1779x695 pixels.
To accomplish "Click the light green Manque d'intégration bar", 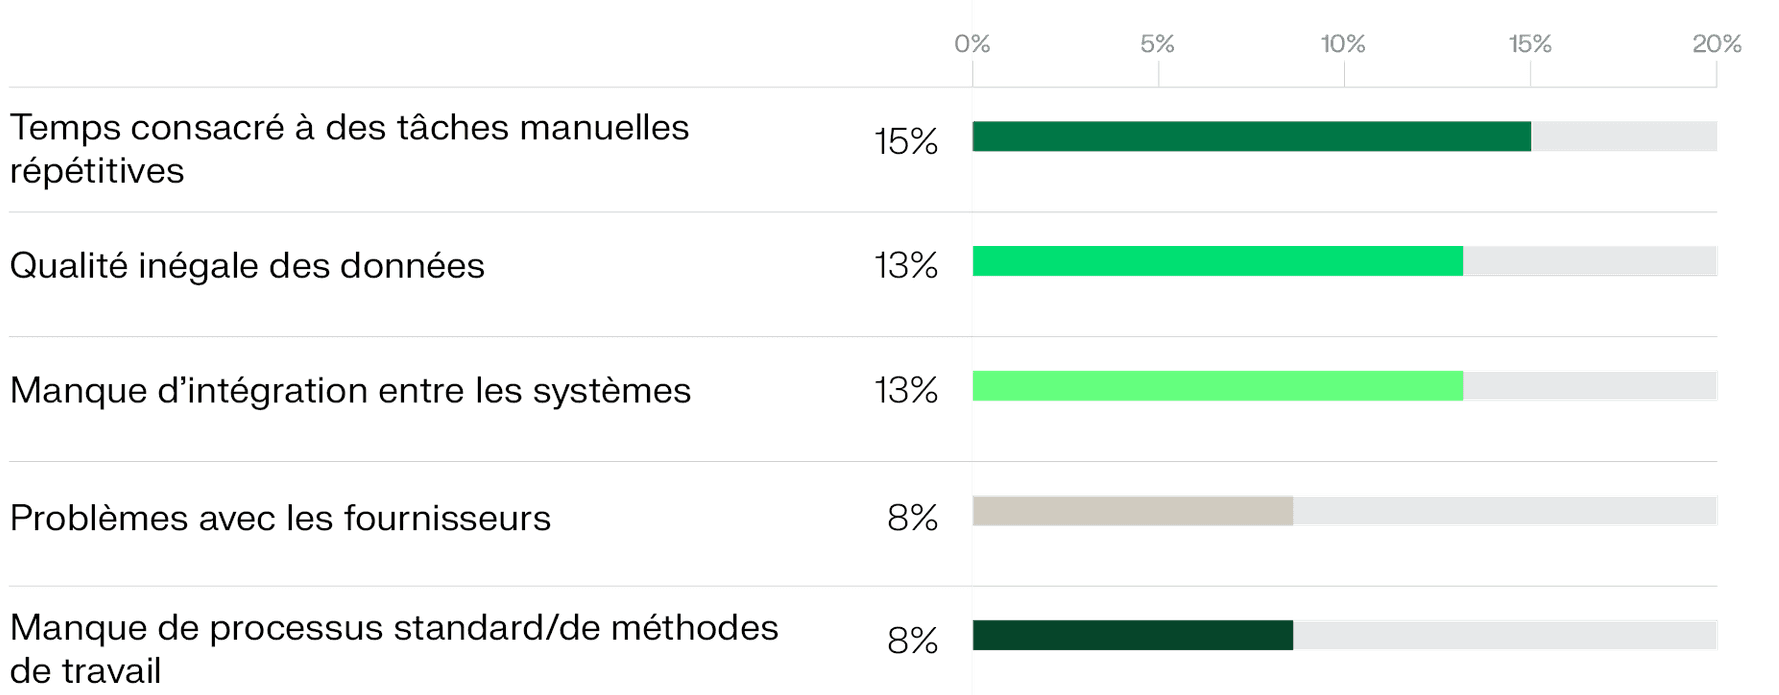I will click(x=1218, y=386).
